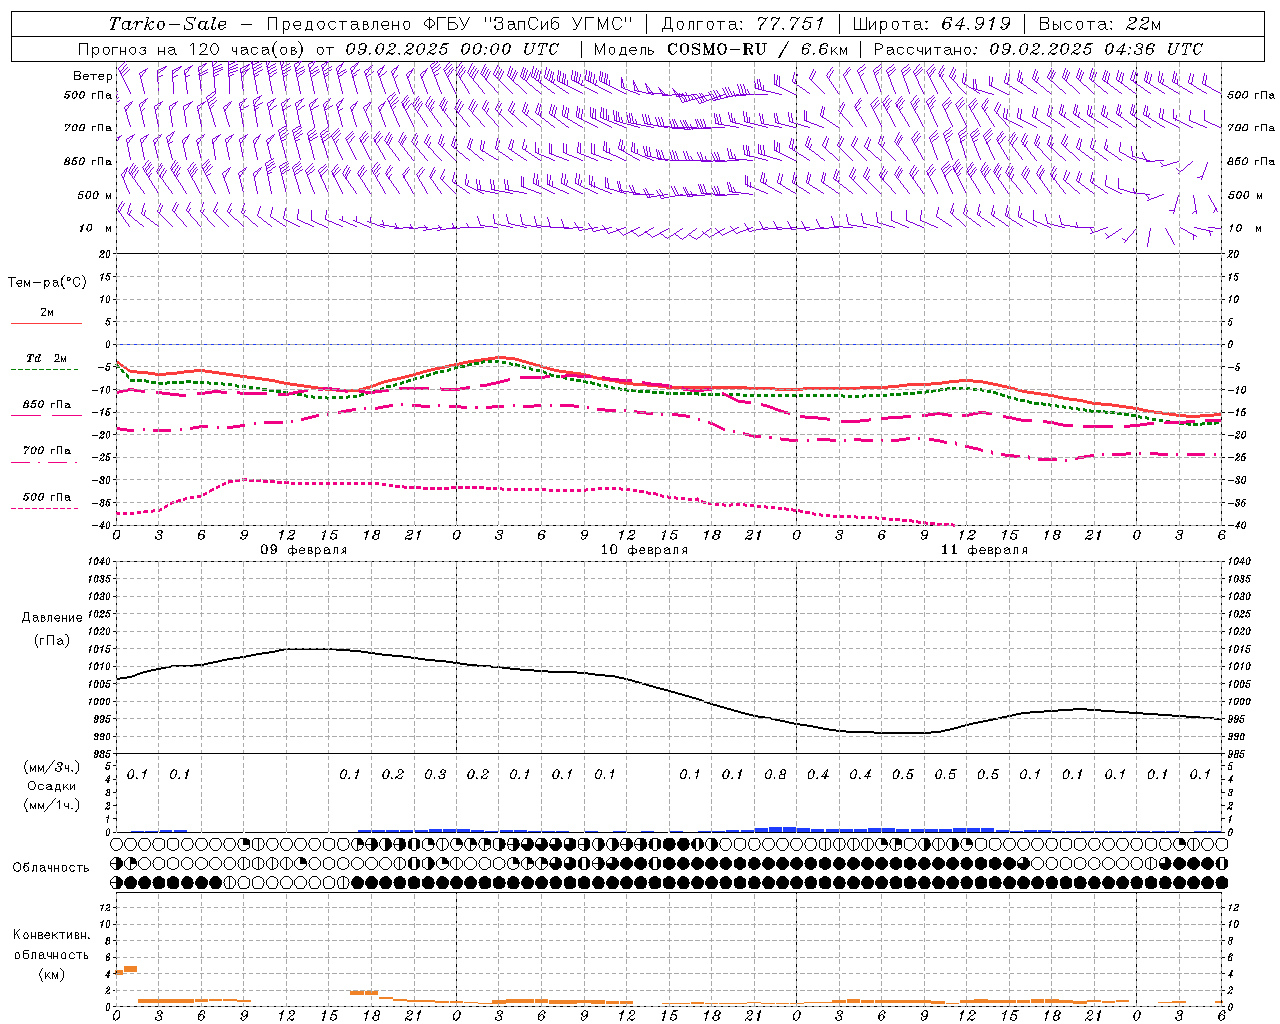1280x1024 pixels.
Task: Click the station name Tarko-Sale in the header
Action: [167, 24]
